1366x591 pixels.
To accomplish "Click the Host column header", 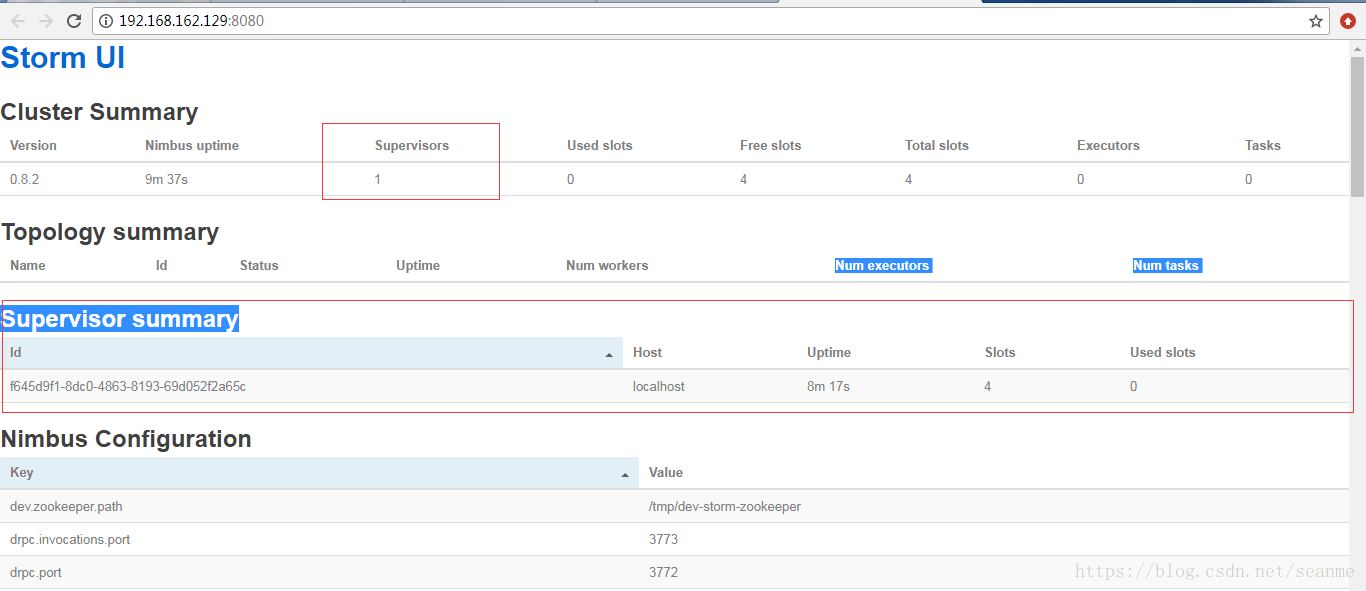I will pos(648,353).
